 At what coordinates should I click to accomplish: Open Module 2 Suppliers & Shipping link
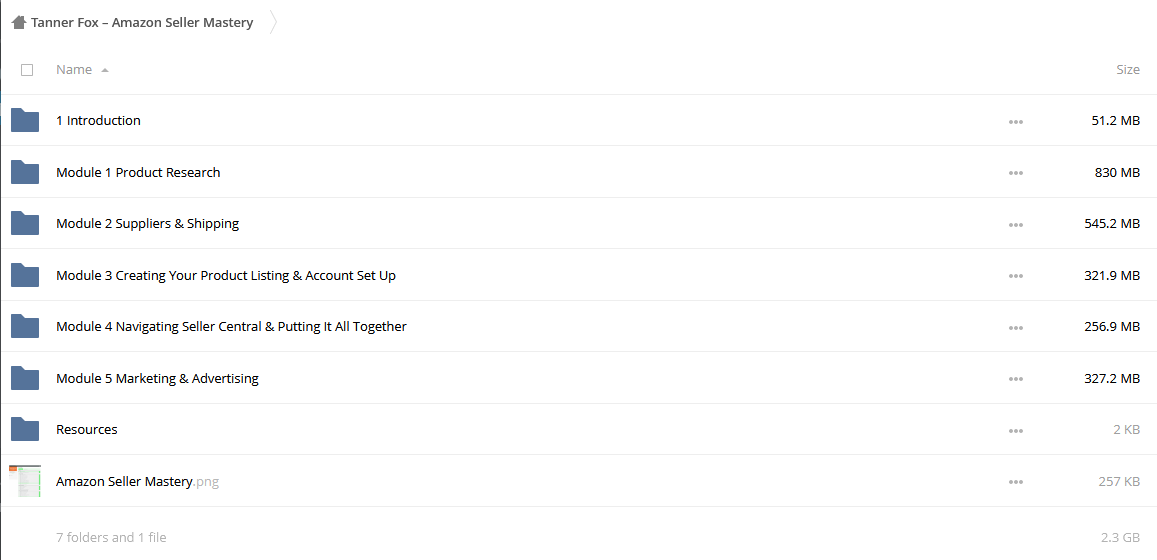(x=148, y=224)
